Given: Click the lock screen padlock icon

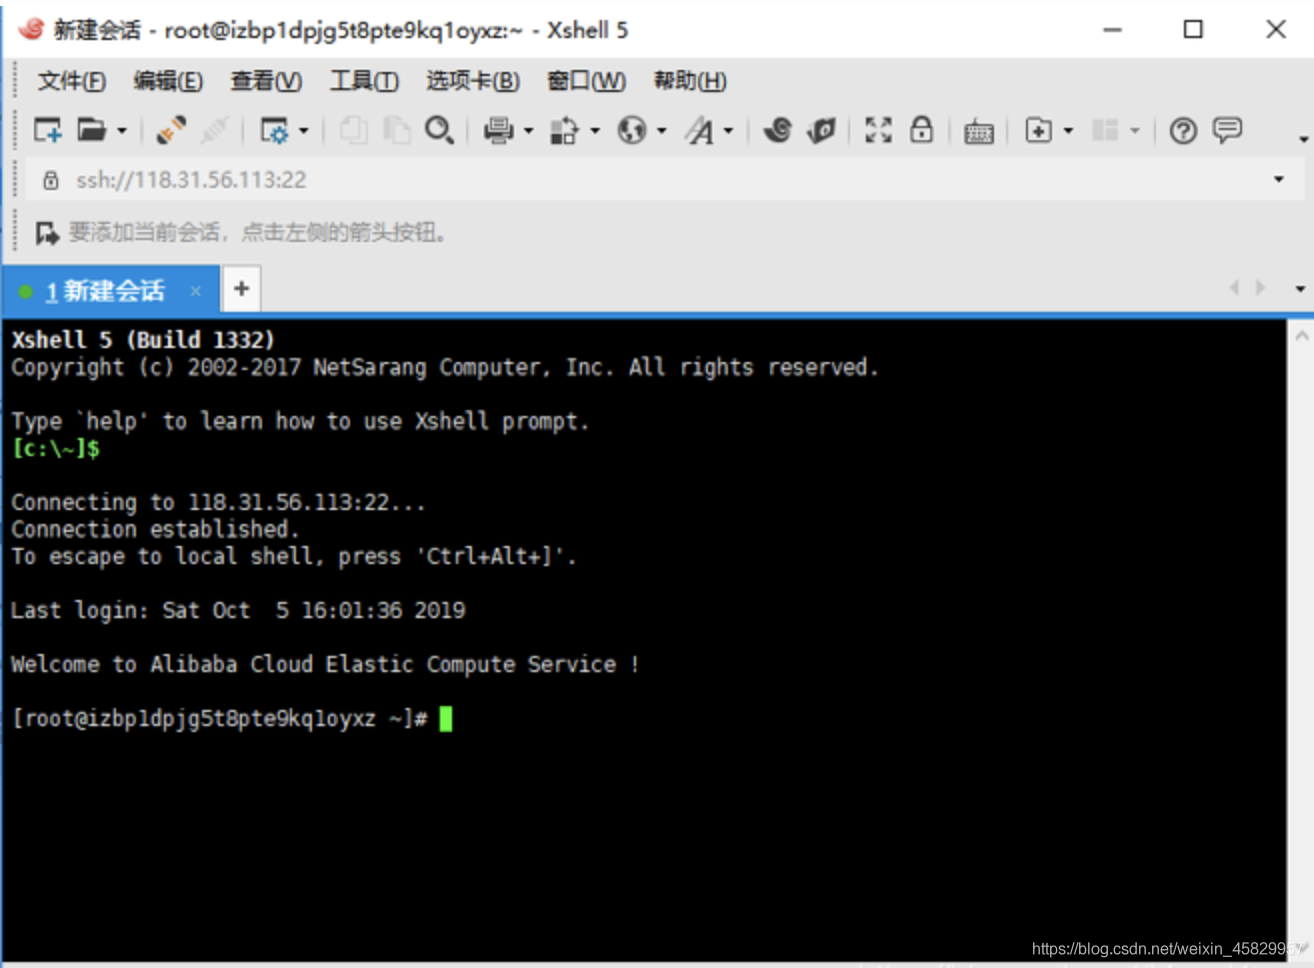Looking at the screenshot, I should pyautogui.click(x=921, y=130).
